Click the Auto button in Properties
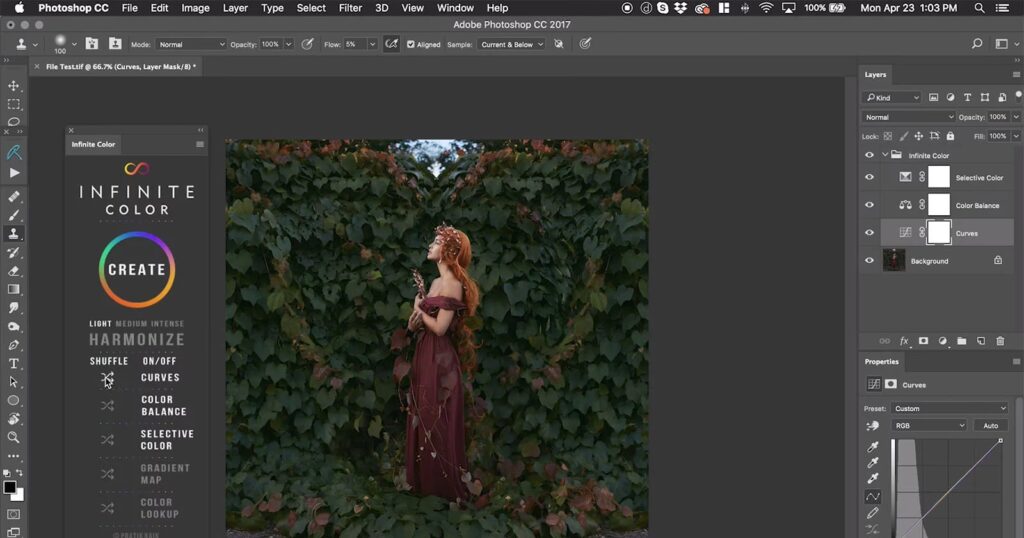 (x=990, y=426)
